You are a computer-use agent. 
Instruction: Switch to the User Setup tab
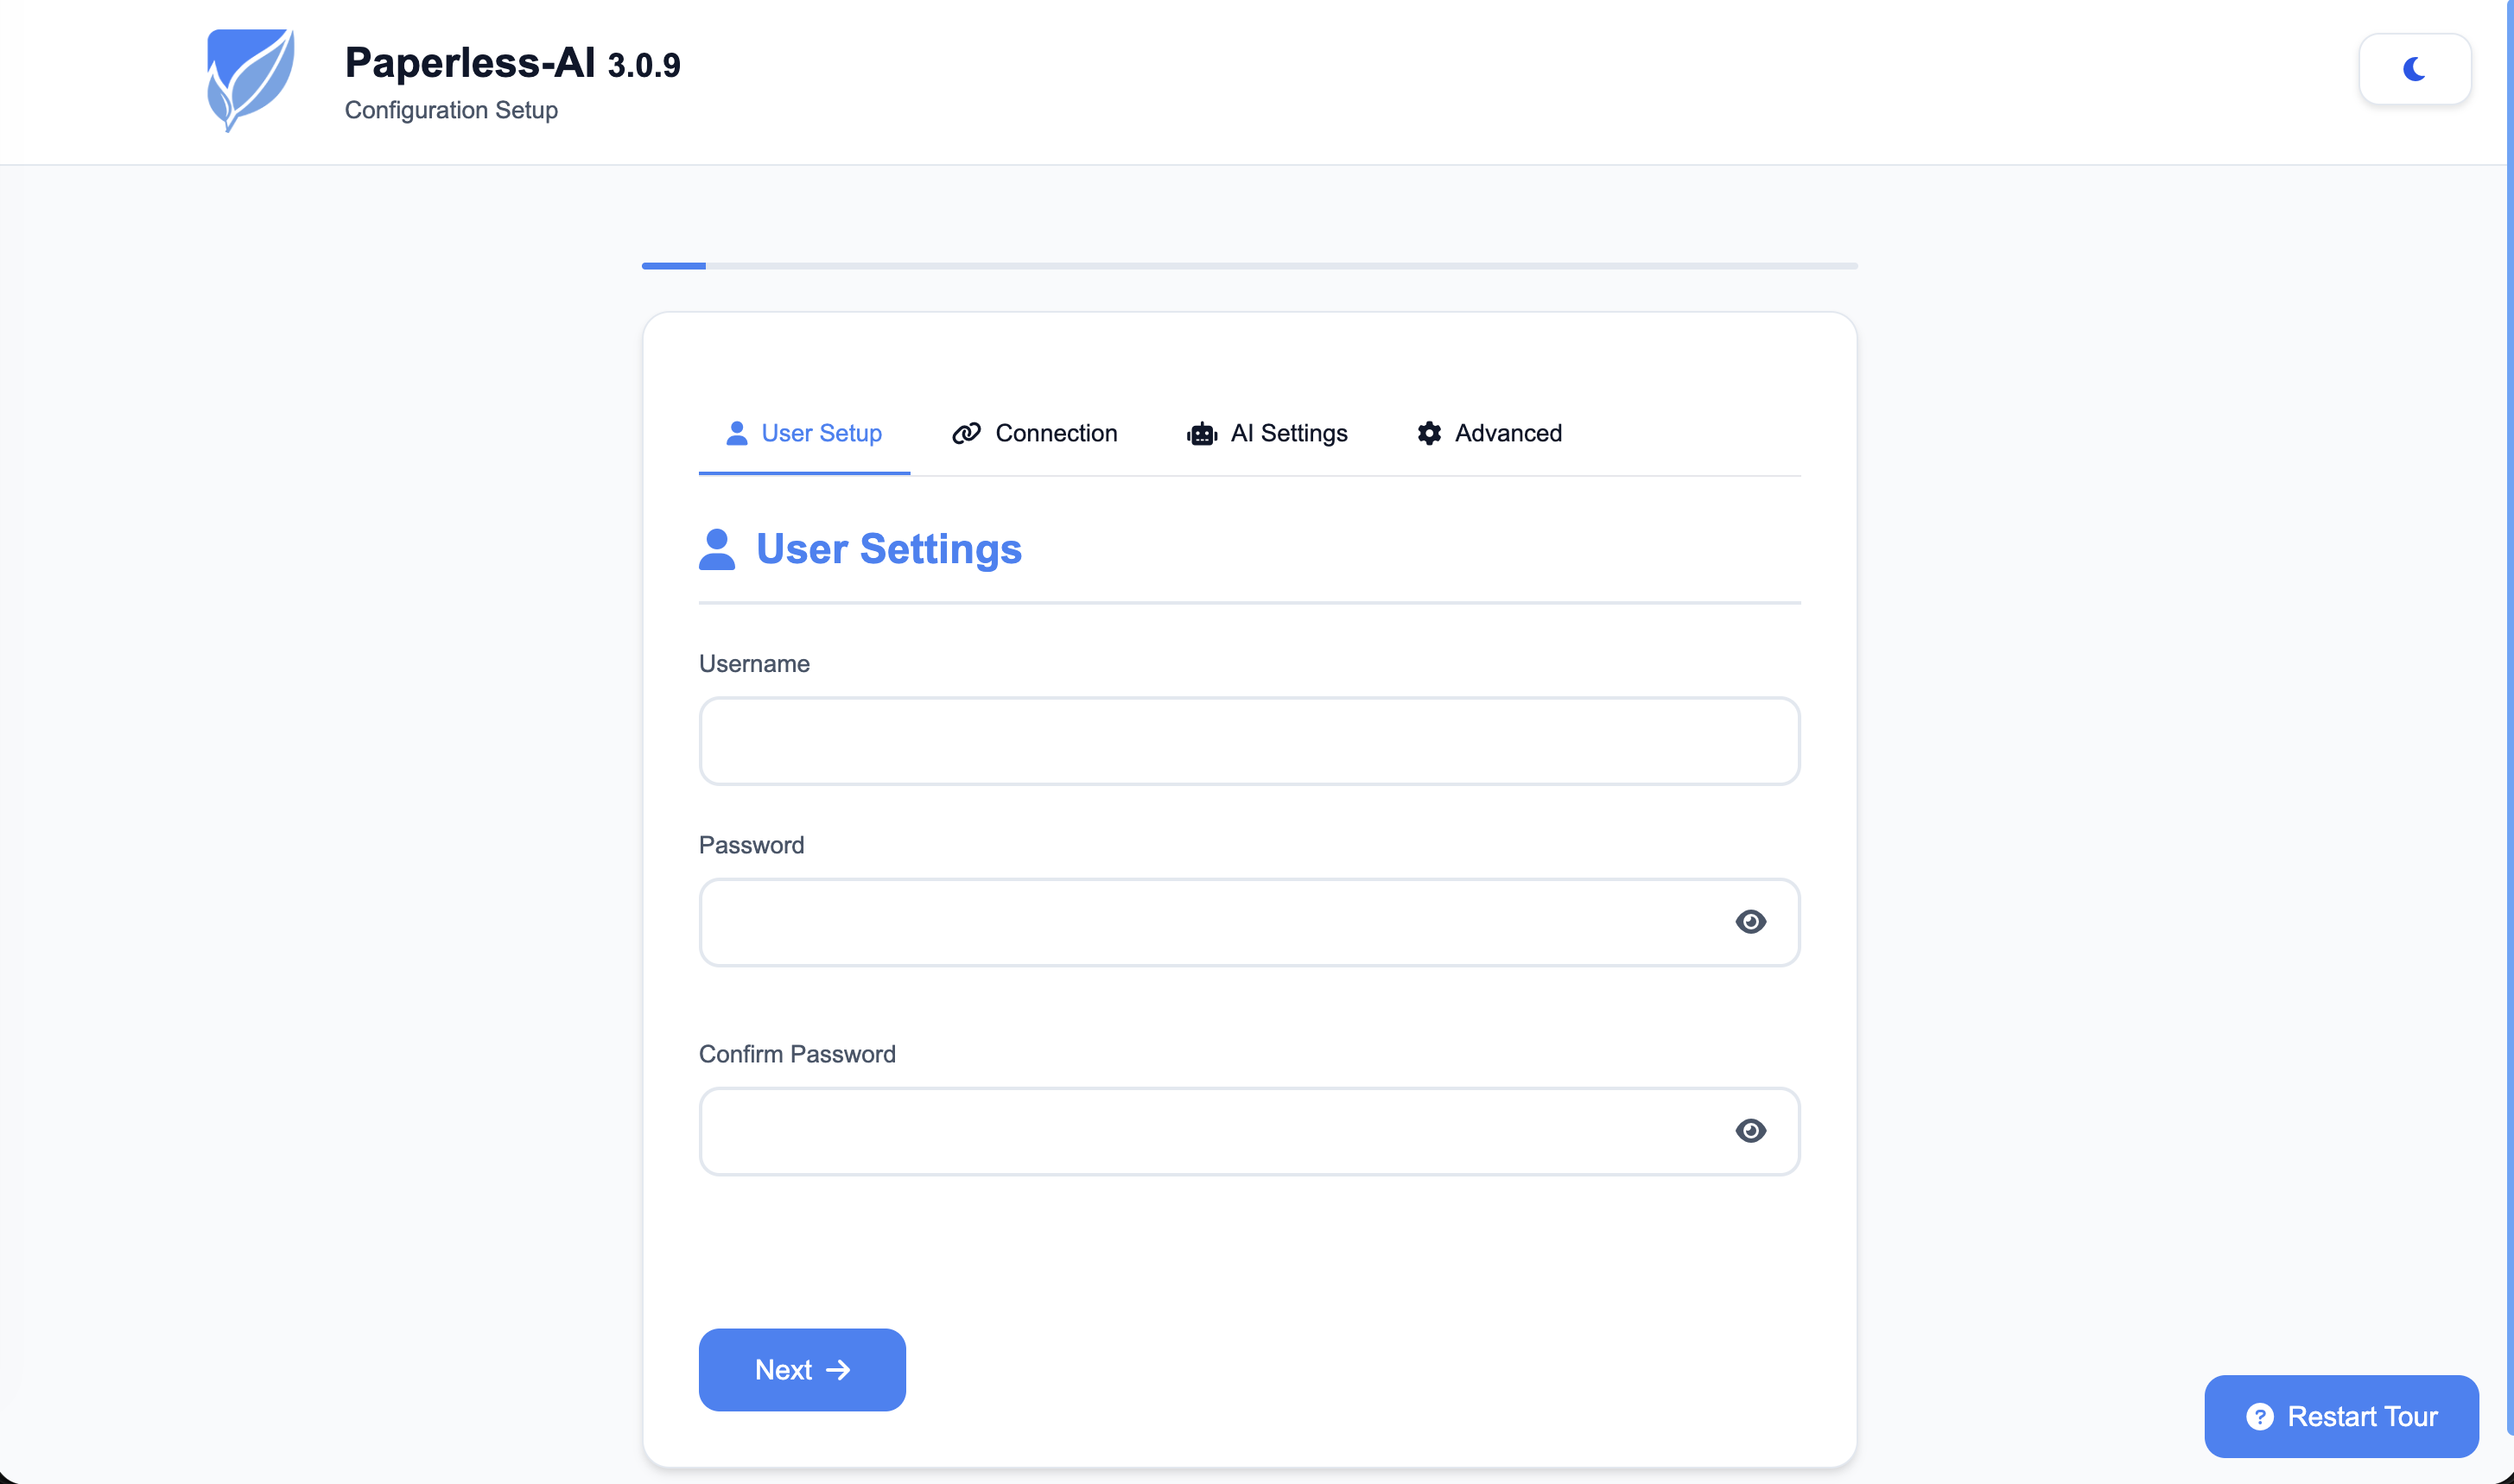(804, 433)
